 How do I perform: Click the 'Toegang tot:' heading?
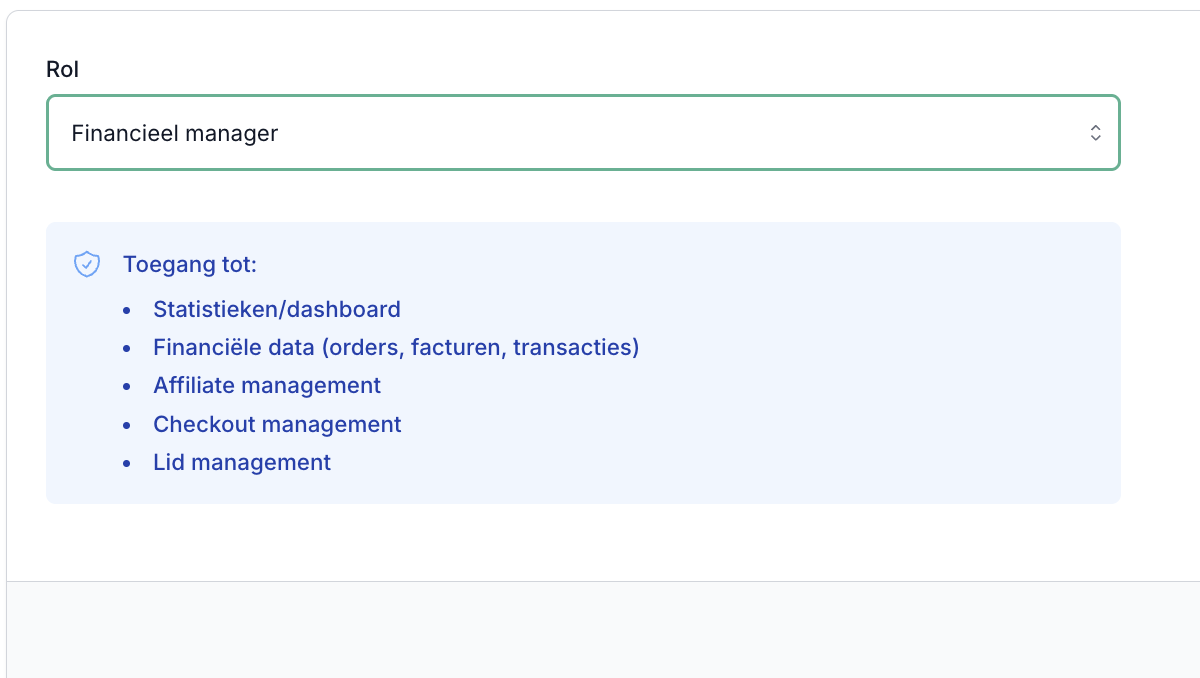[x=190, y=265]
